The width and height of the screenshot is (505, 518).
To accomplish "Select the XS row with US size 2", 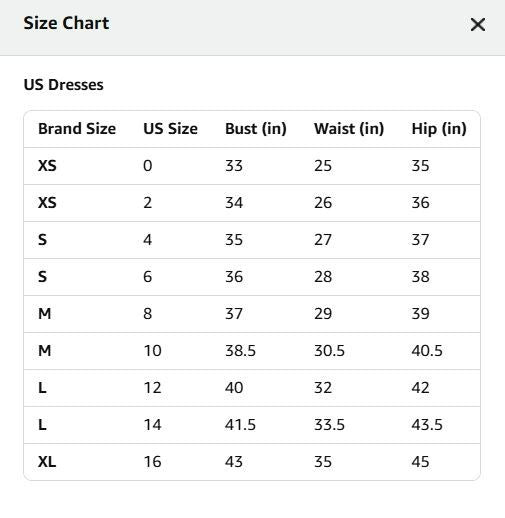I will pyautogui.click(x=252, y=203).
